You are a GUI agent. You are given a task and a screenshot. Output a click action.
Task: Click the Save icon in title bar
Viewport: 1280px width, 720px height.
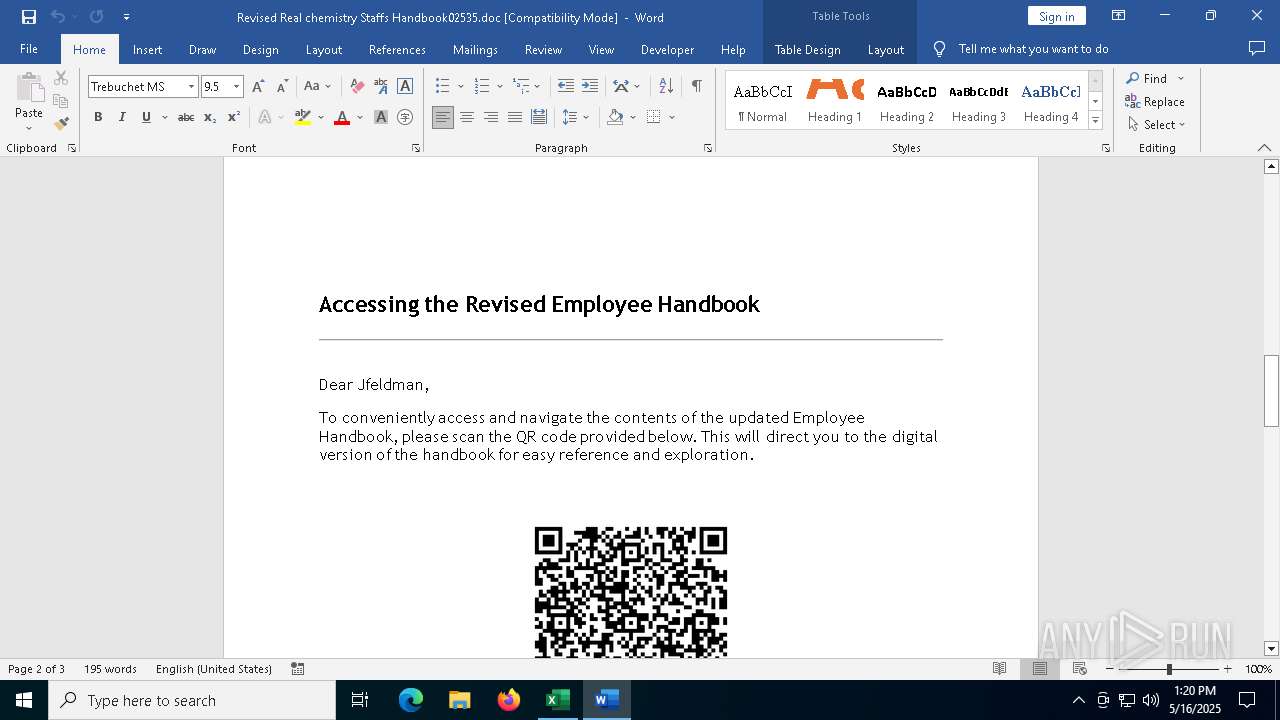click(29, 17)
